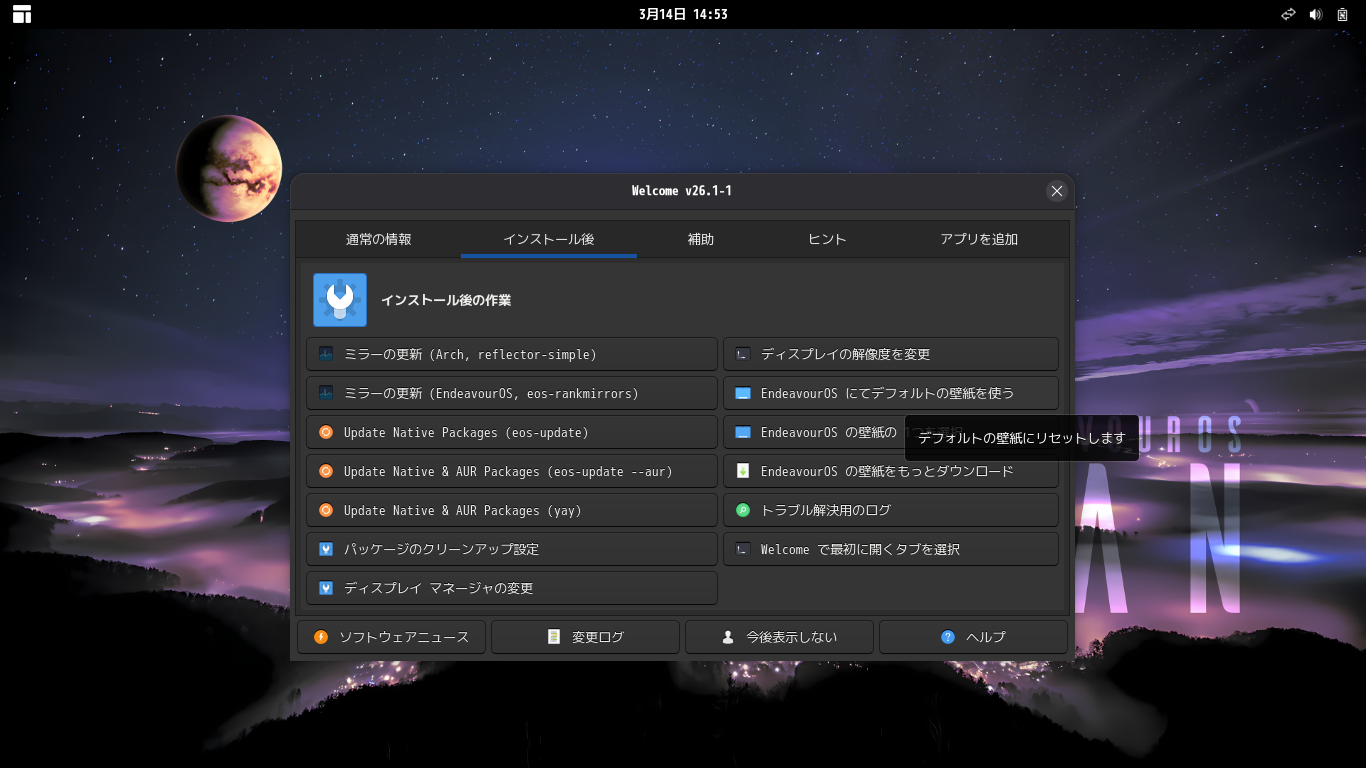Click Welcome で最初に開くタブを選択
The image size is (1366, 768).
pyautogui.click(x=891, y=549)
